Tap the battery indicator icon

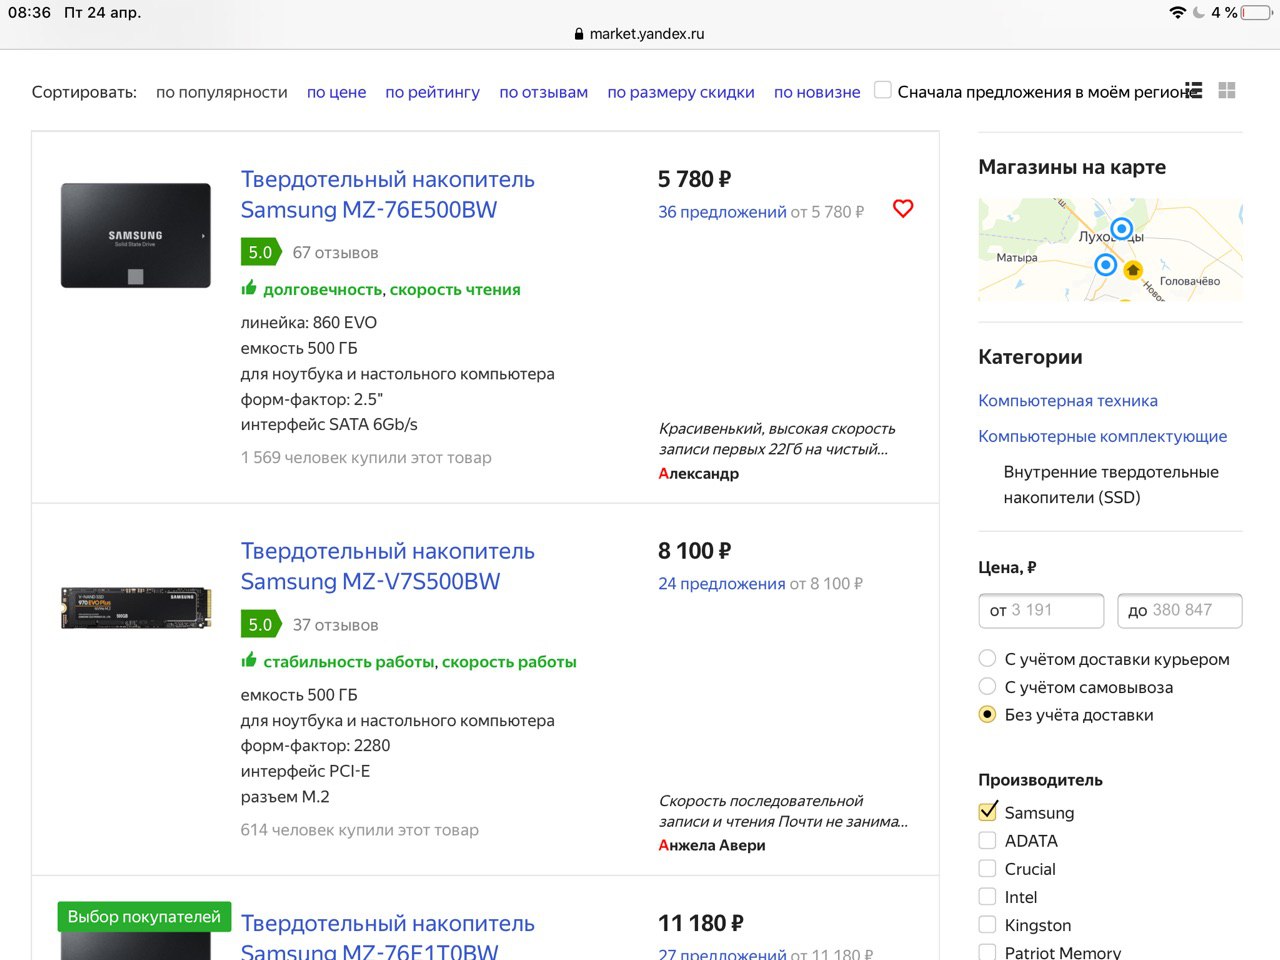coord(1257,12)
